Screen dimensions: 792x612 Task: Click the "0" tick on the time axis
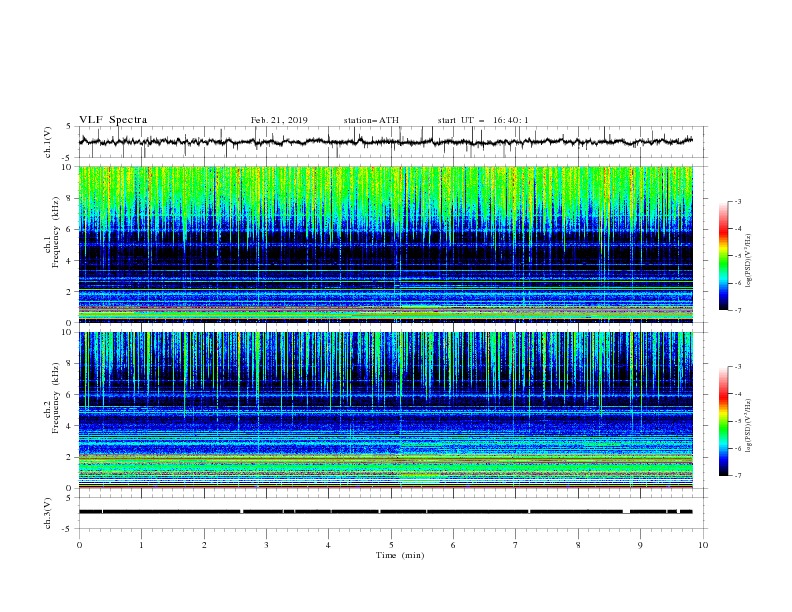coord(79,545)
